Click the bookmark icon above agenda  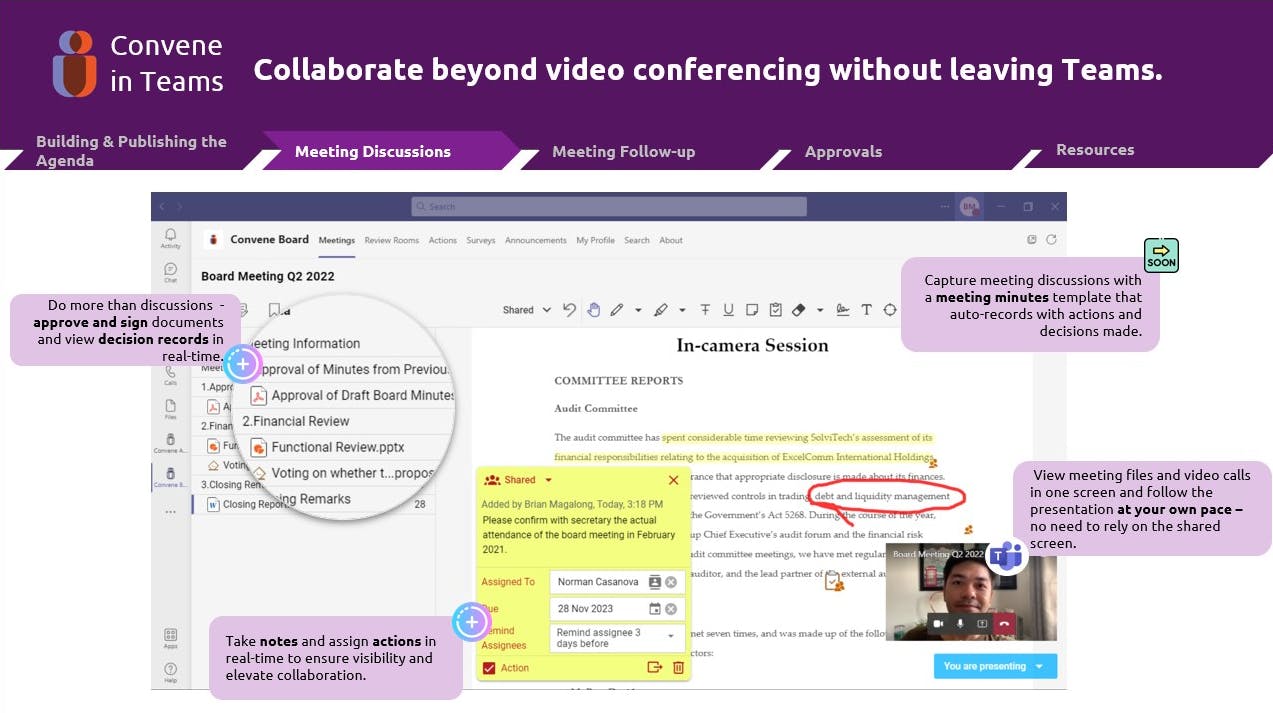[x=274, y=311]
